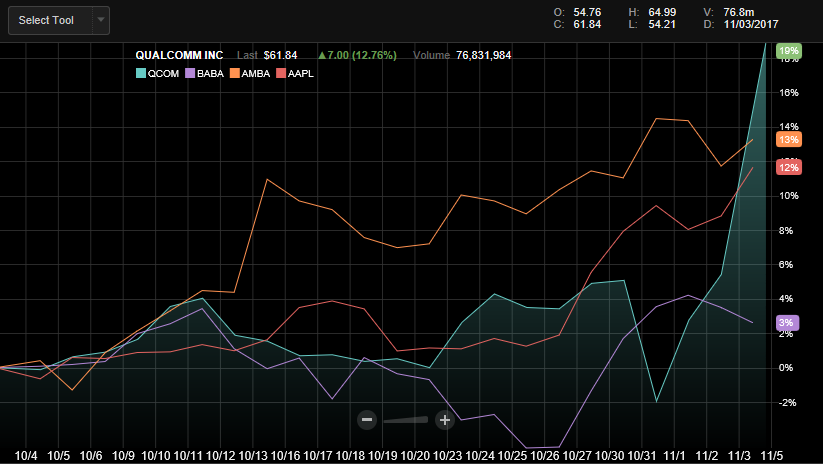Click the low price 54.21
The width and height of the screenshot is (823, 464).
662,24
